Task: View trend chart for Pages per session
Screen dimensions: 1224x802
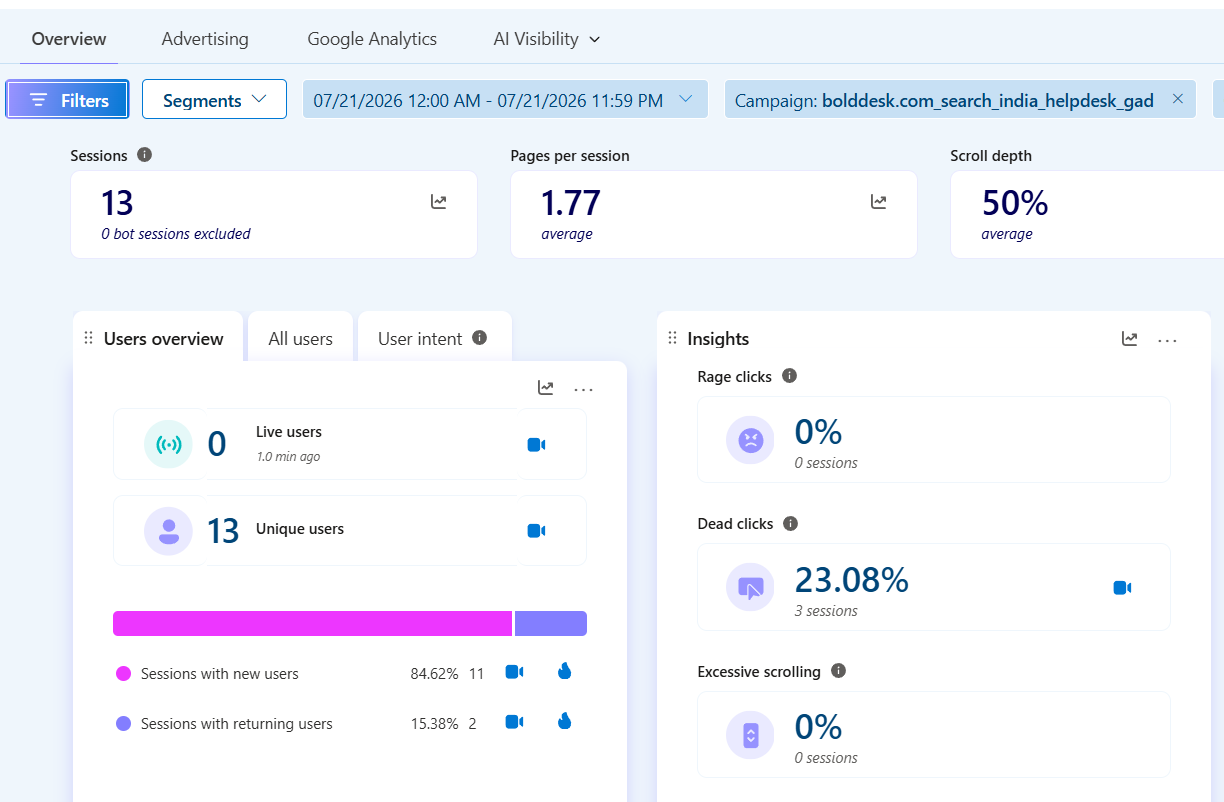Action: point(878,202)
